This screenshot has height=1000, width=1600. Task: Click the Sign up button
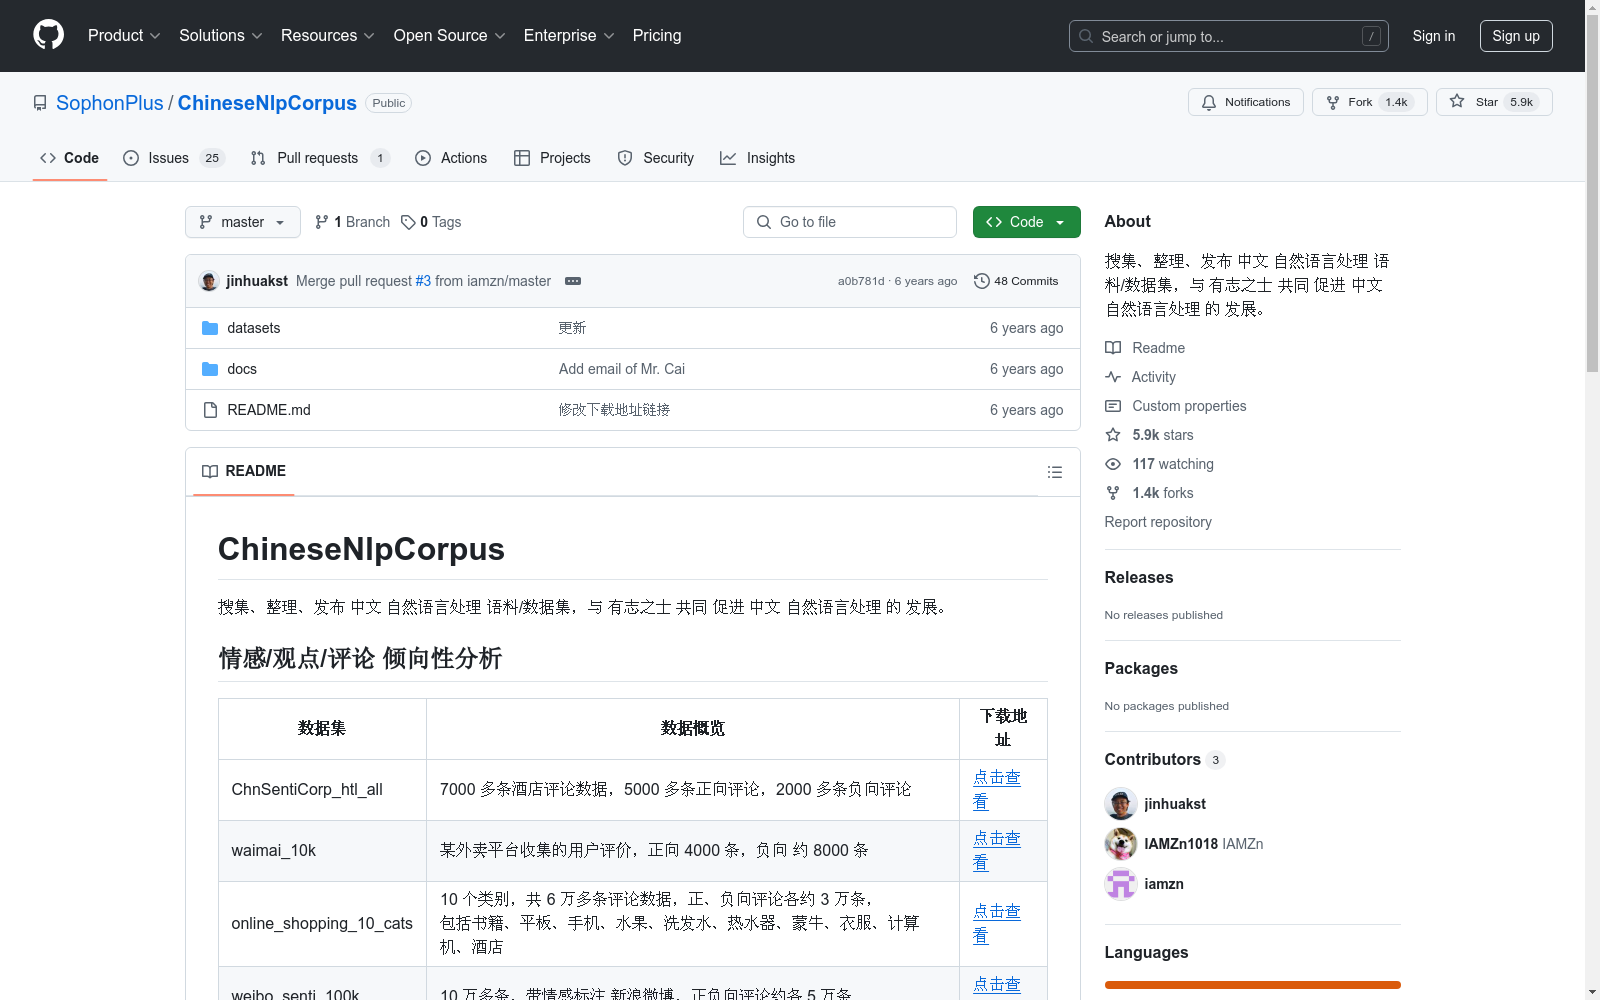(x=1516, y=36)
